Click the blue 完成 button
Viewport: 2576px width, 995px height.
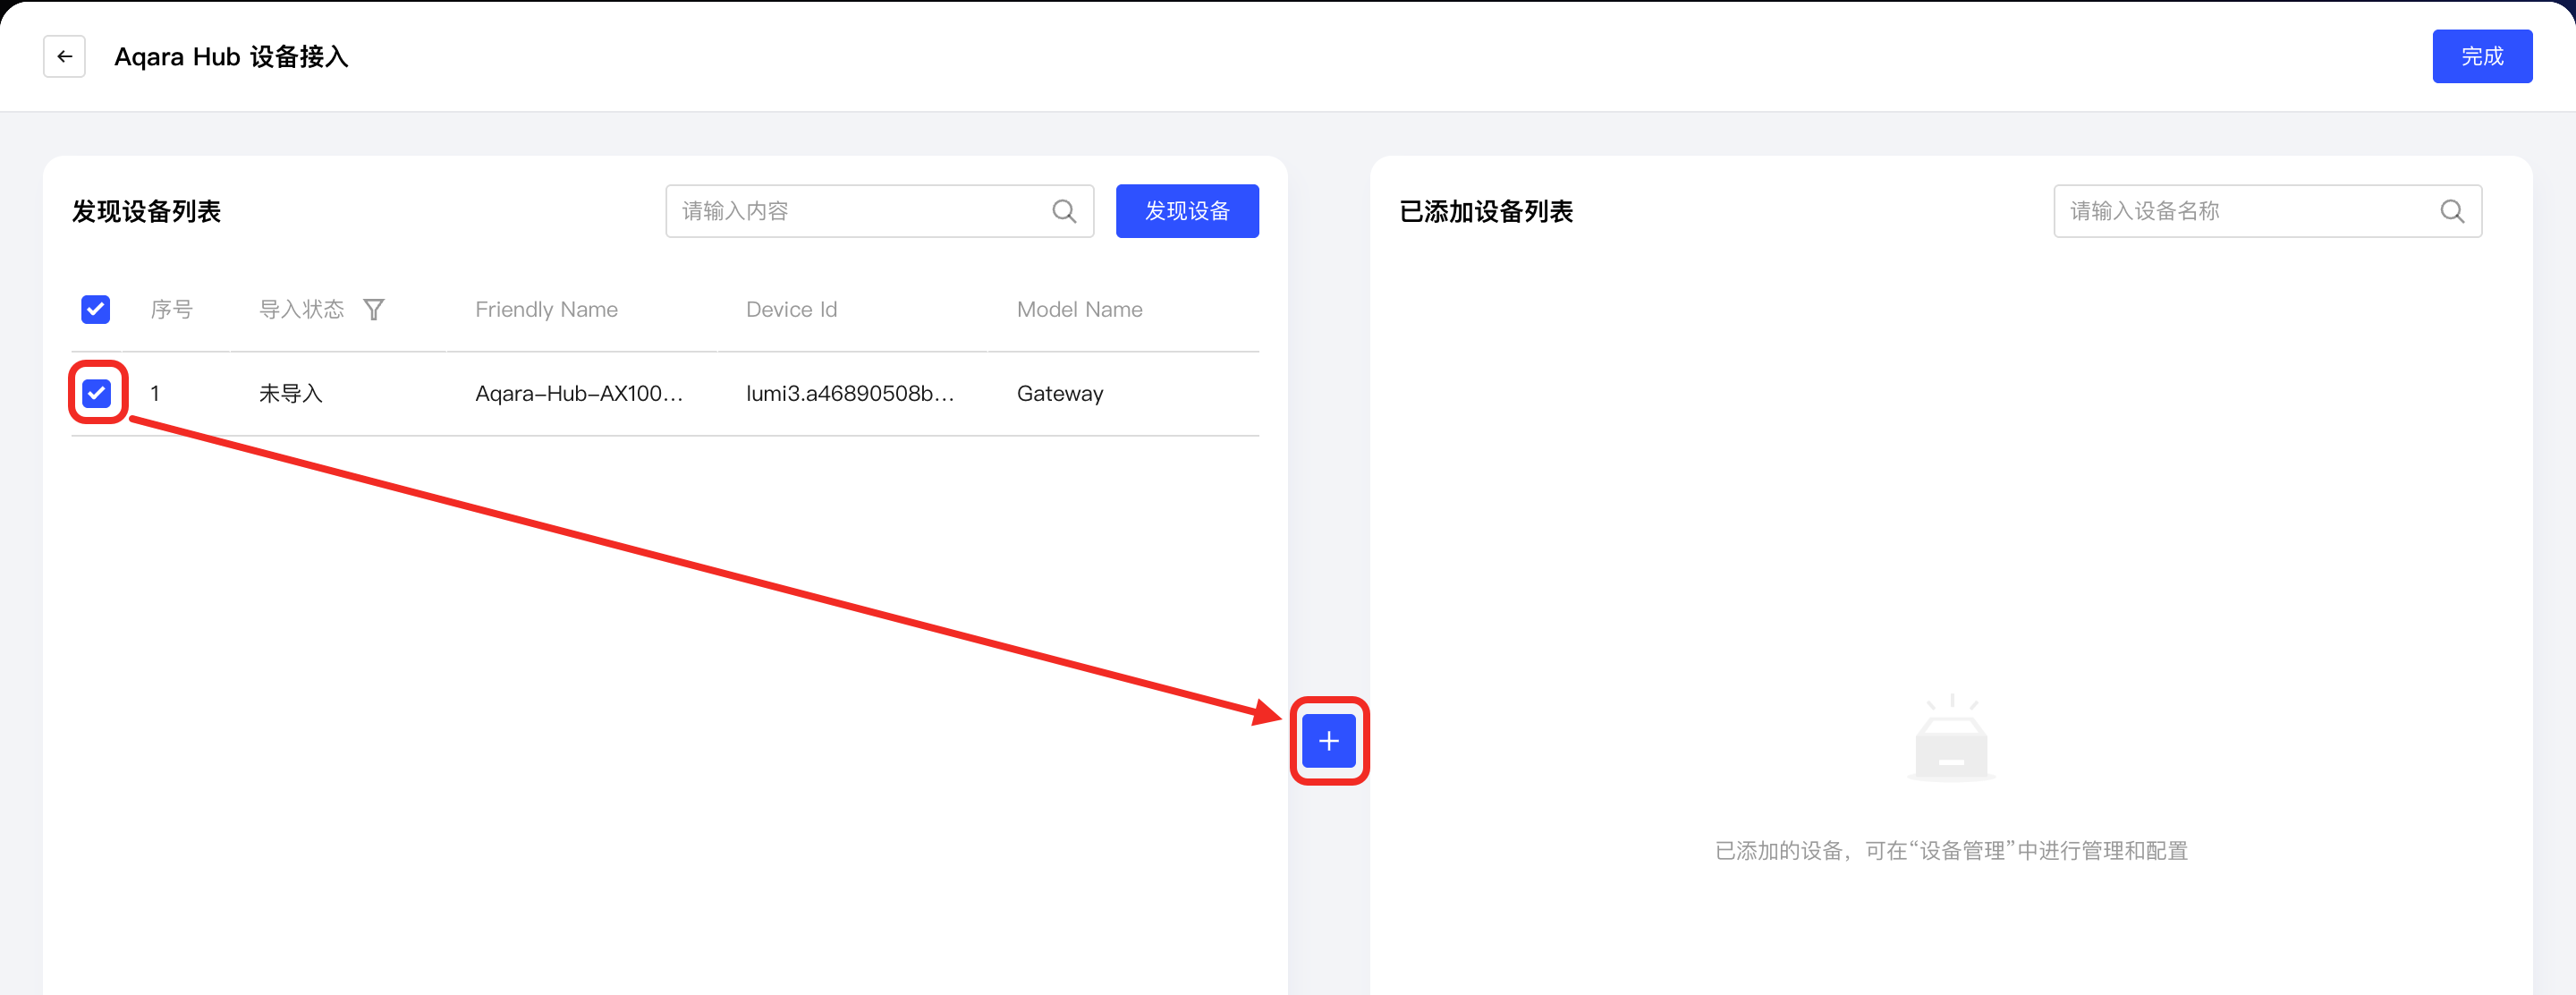pos(2482,56)
